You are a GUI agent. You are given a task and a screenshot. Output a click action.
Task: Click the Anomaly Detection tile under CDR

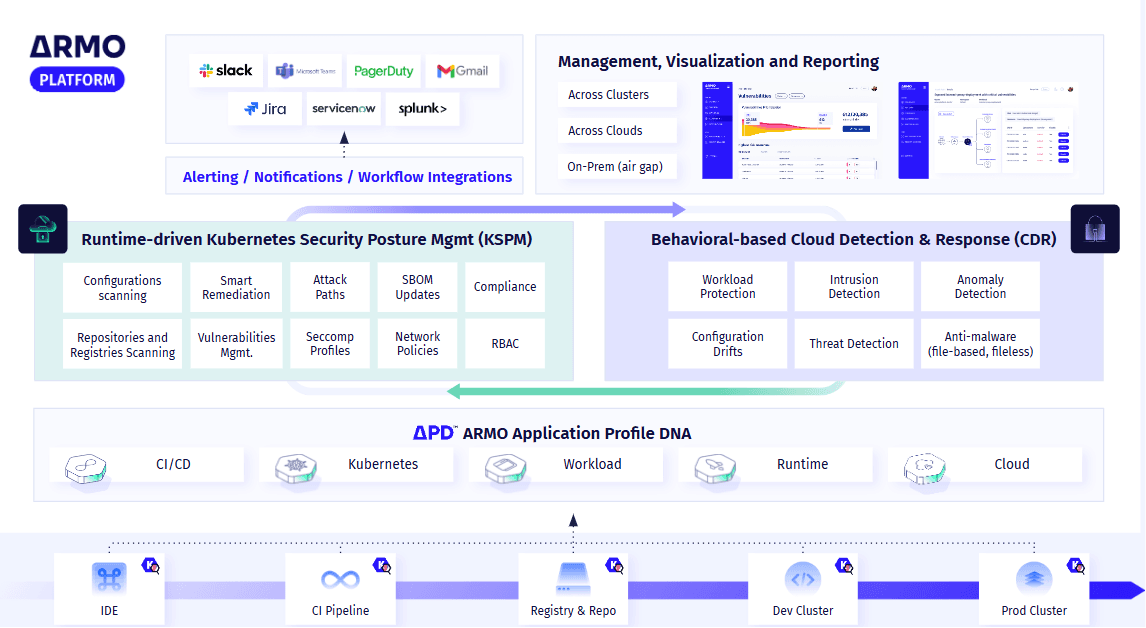[x=980, y=287]
